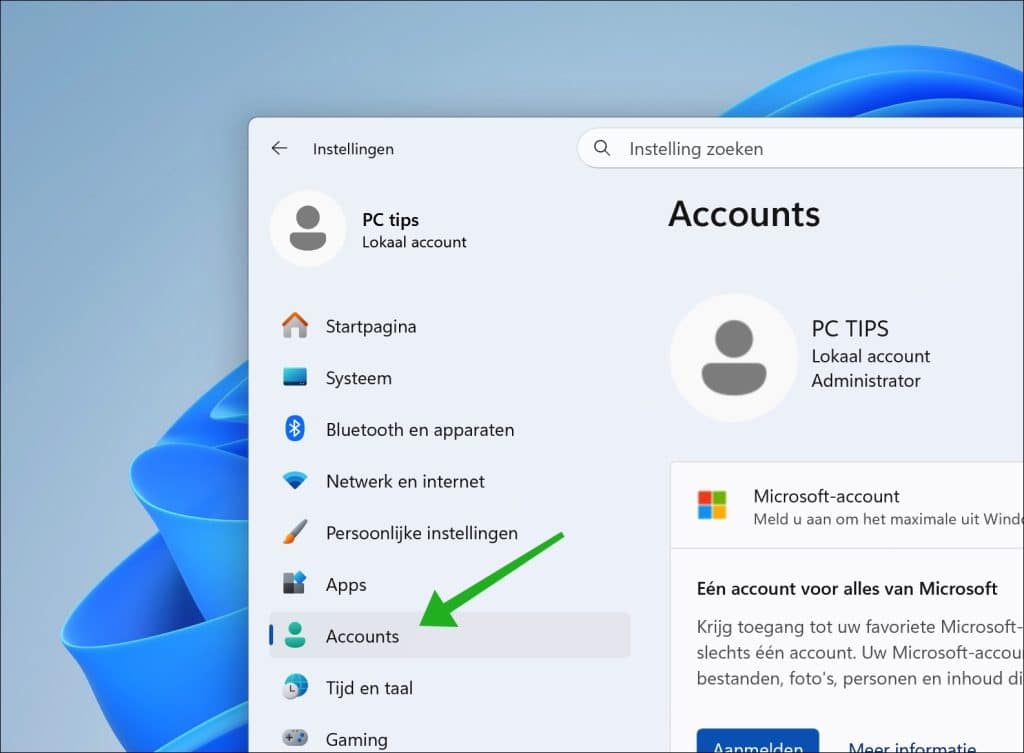
Task: Click the Administrator label
Action: click(x=865, y=380)
